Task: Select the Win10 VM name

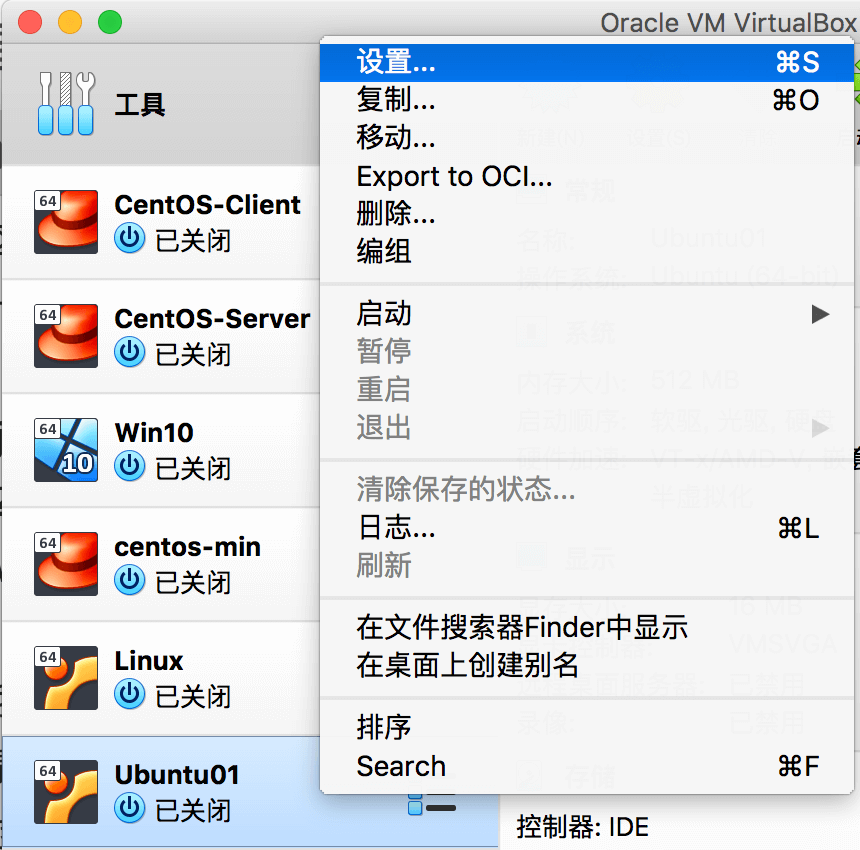Action: click(154, 433)
